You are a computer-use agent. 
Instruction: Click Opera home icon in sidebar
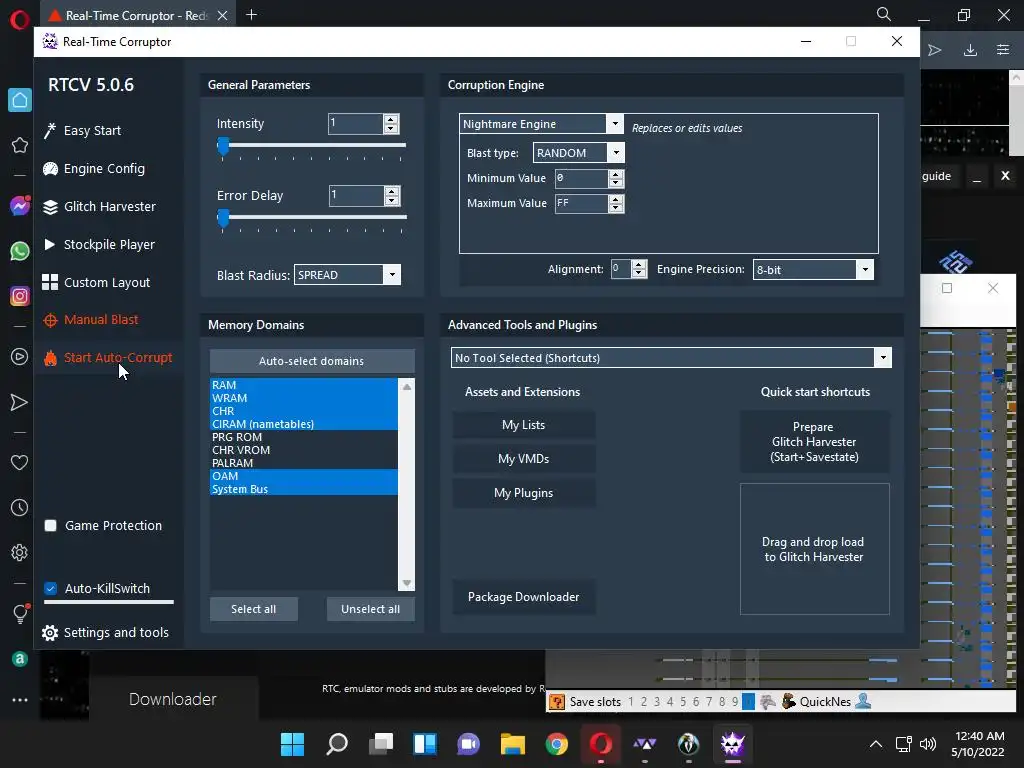coord(20,100)
